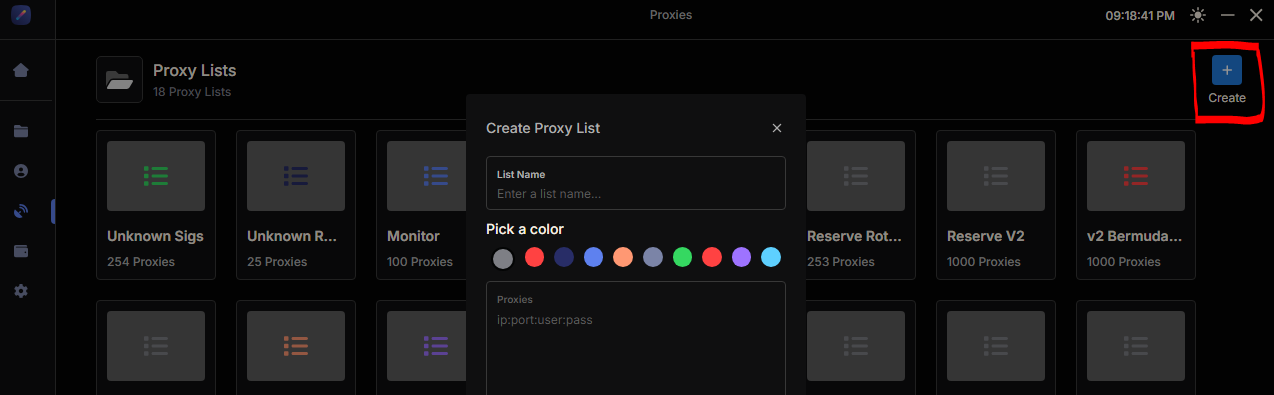Open the Unknown Sigs proxy list thumbnail
Viewport: 1274px width, 395px height.
pyautogui.click(x=156, y=176)
